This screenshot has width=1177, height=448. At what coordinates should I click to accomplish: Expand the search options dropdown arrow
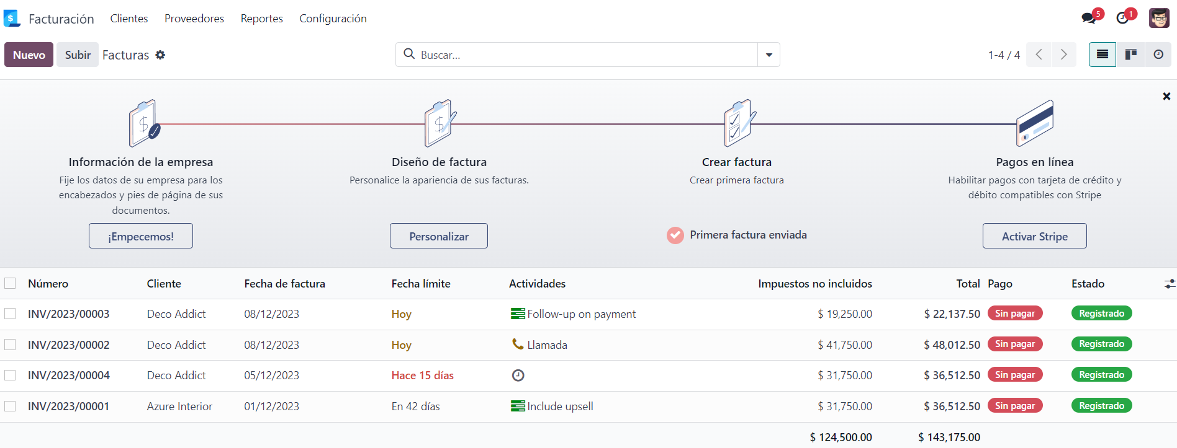click(768, 55)
